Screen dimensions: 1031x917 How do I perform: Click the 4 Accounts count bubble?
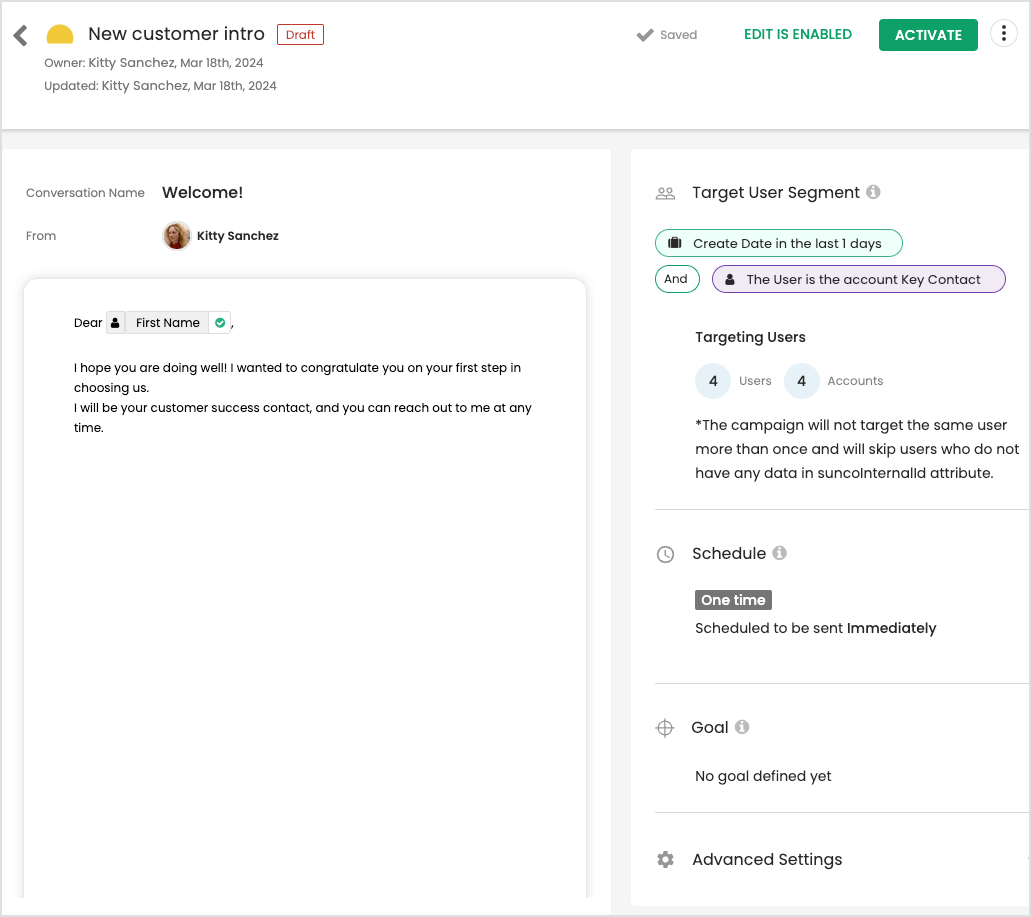click(x=802, y=381)
